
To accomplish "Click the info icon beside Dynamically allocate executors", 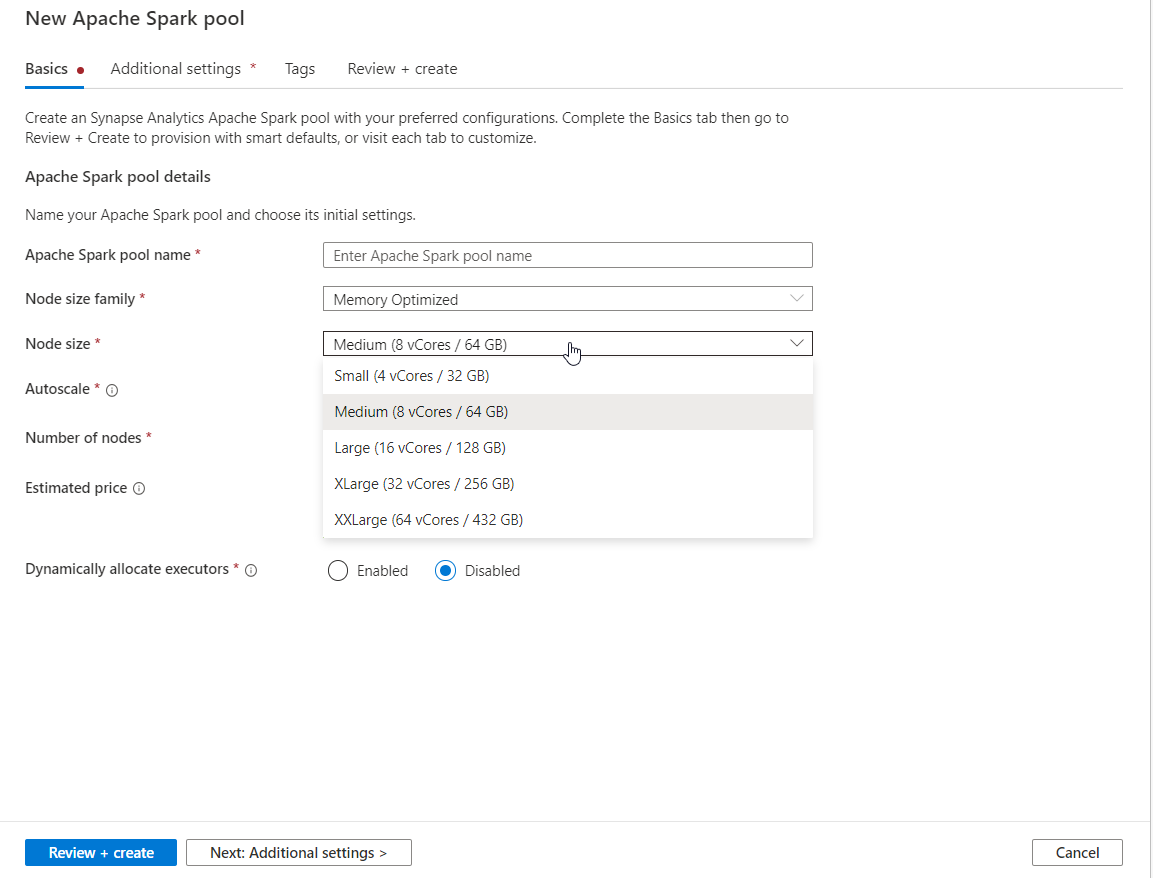I will pyautogui.click(x=251, y=570).
